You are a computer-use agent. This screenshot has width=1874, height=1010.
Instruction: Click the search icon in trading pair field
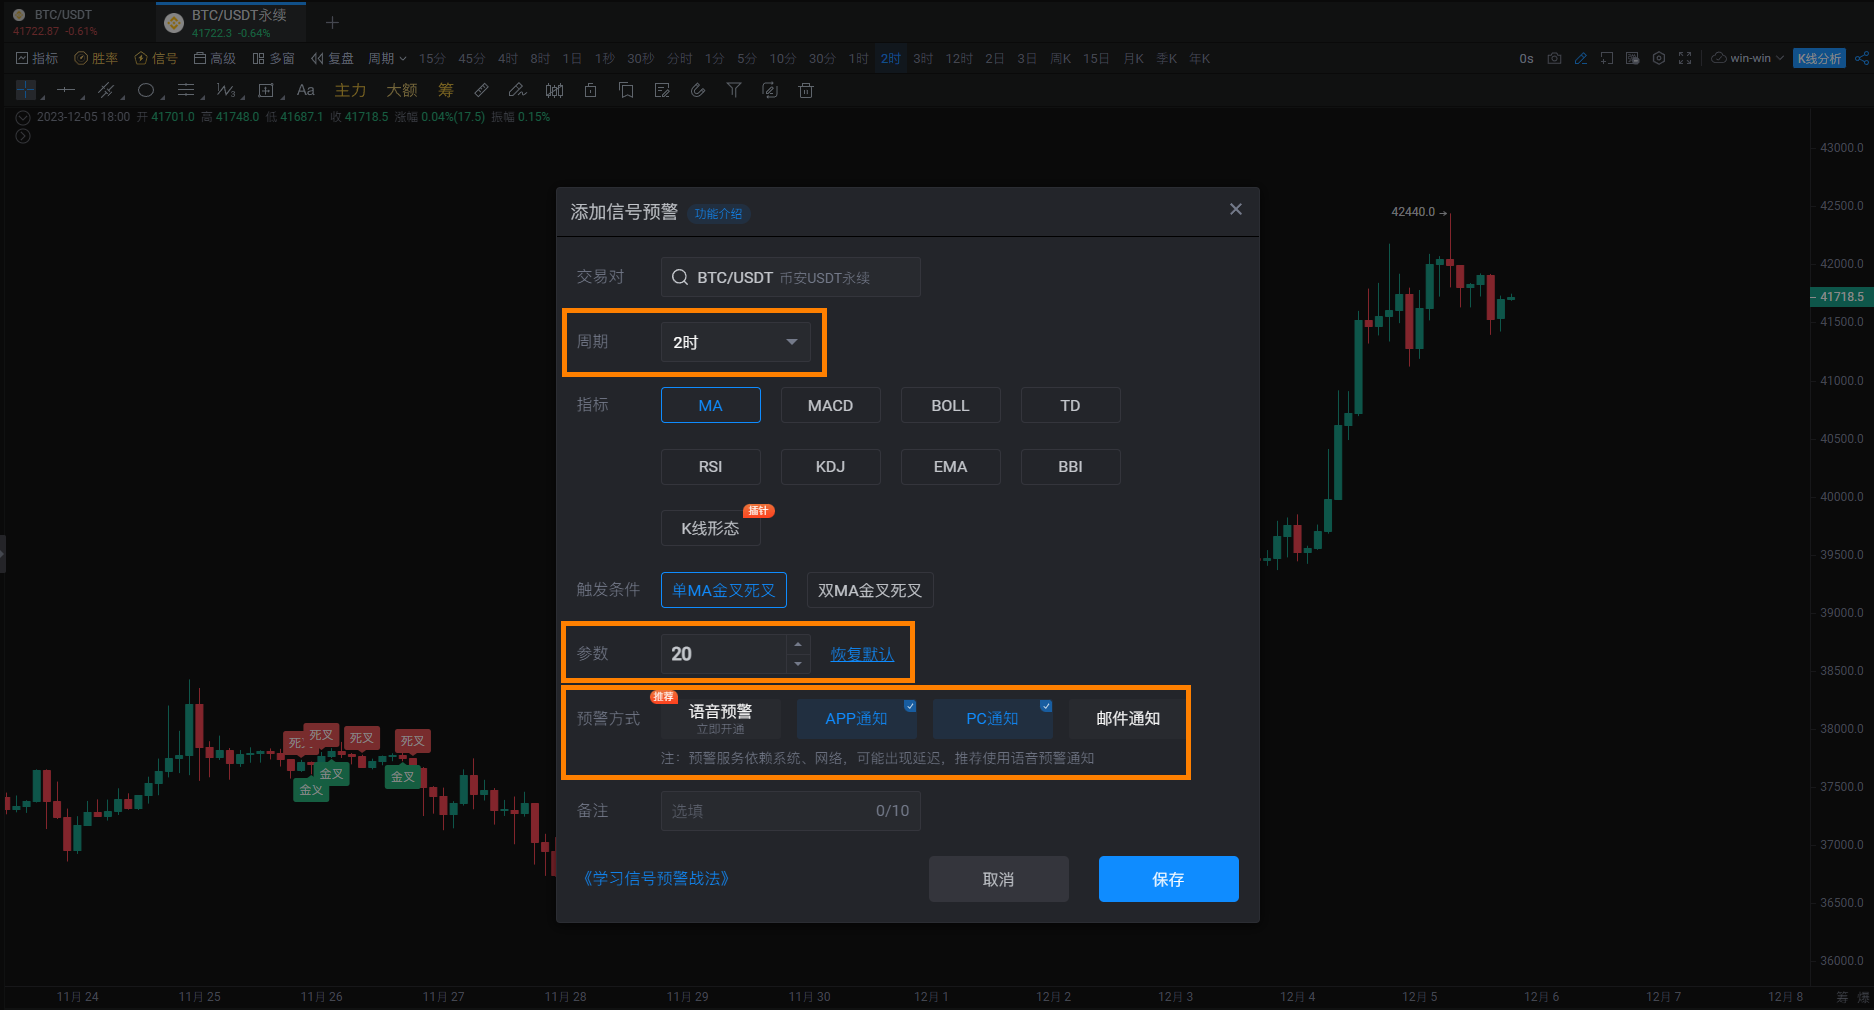coord(679,277)
